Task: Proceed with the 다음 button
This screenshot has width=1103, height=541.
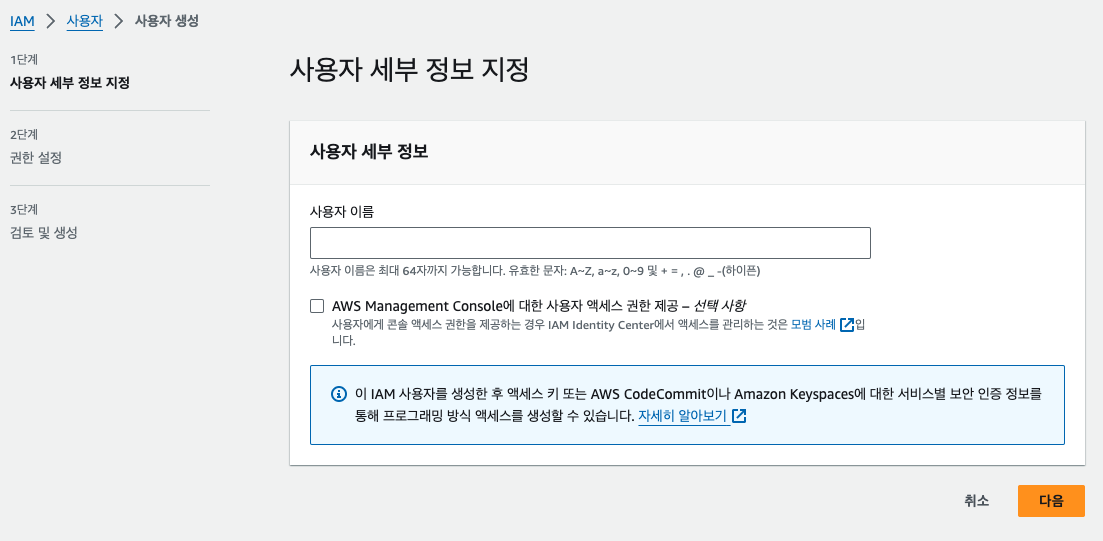Action: click(1051, 501)
